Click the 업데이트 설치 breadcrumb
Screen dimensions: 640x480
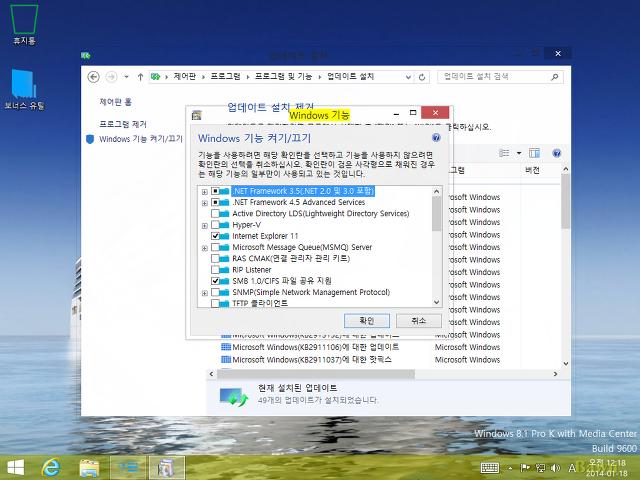[x=350, y=76]
